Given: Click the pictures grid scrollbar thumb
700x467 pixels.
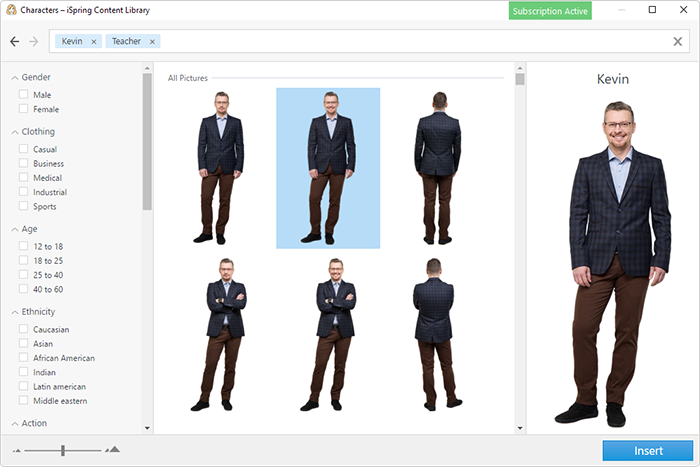Looking at the screenshot, I should click(520, 79).
